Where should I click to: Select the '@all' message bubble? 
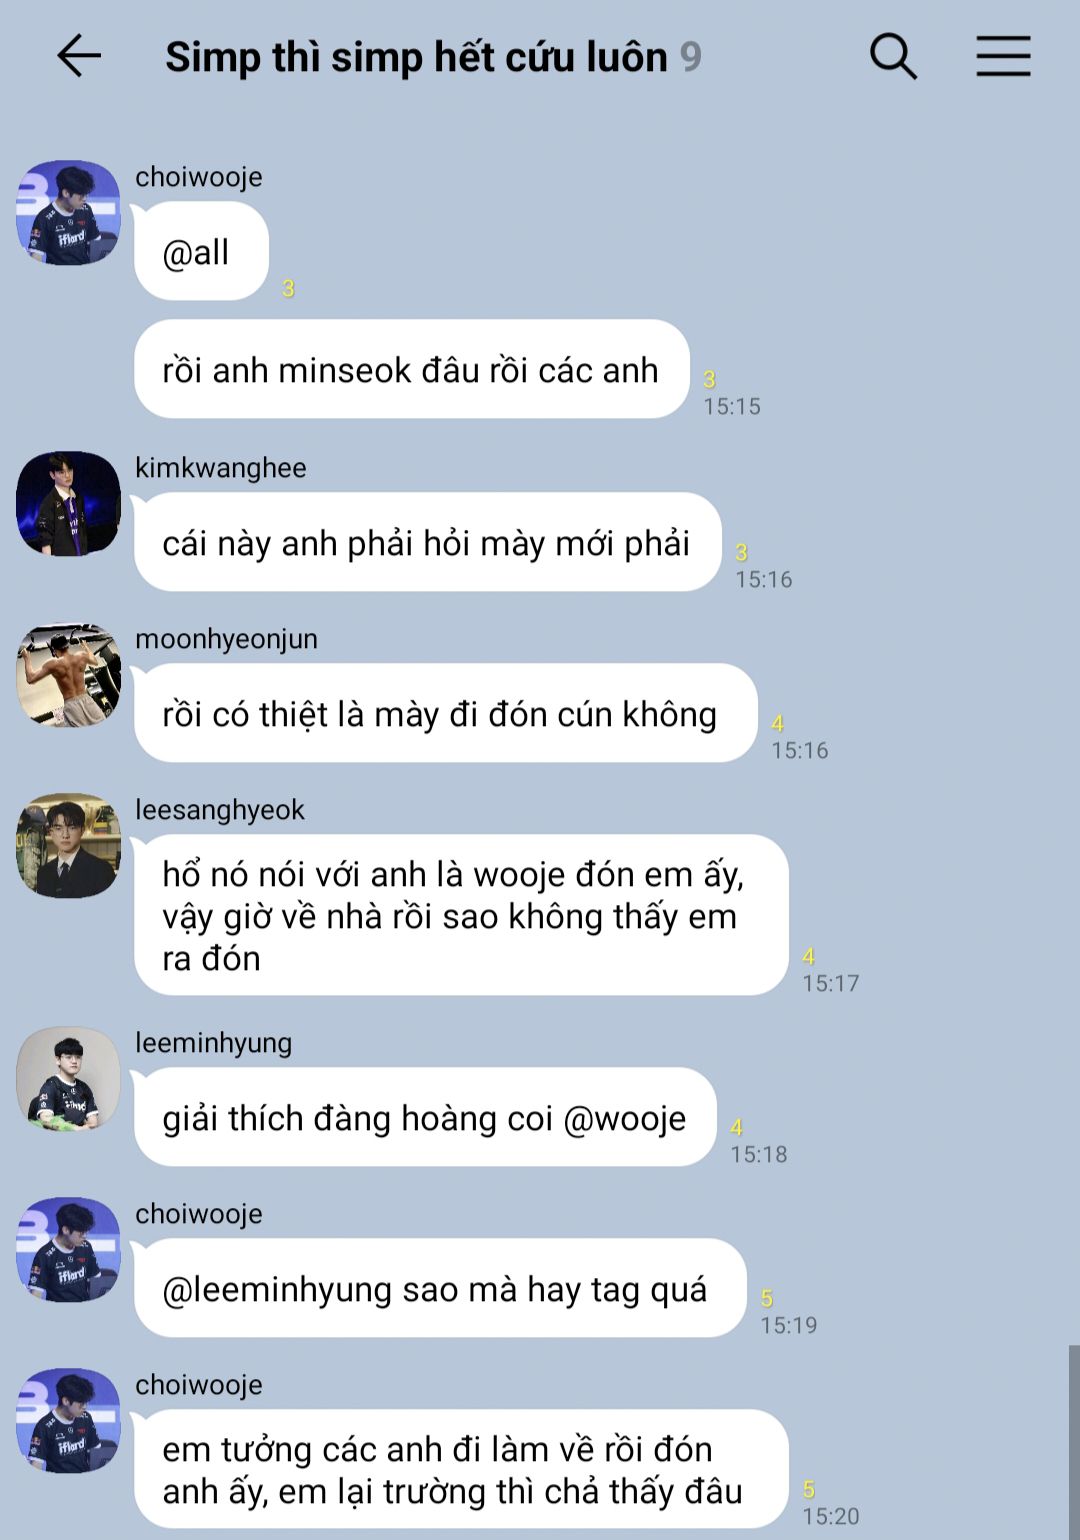[x=201, y=251]
